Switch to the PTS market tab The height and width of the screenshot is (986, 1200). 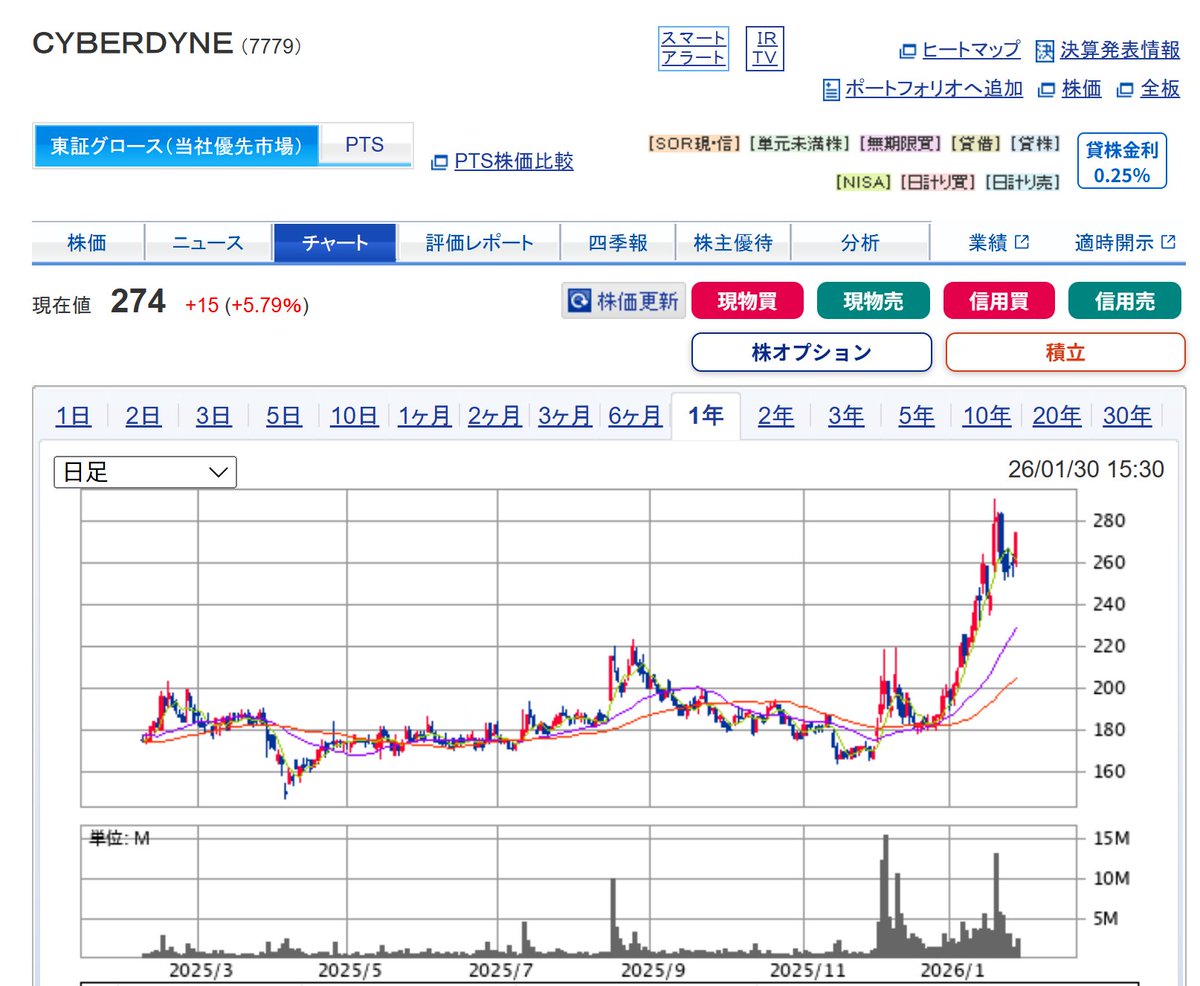coord(365,145)
